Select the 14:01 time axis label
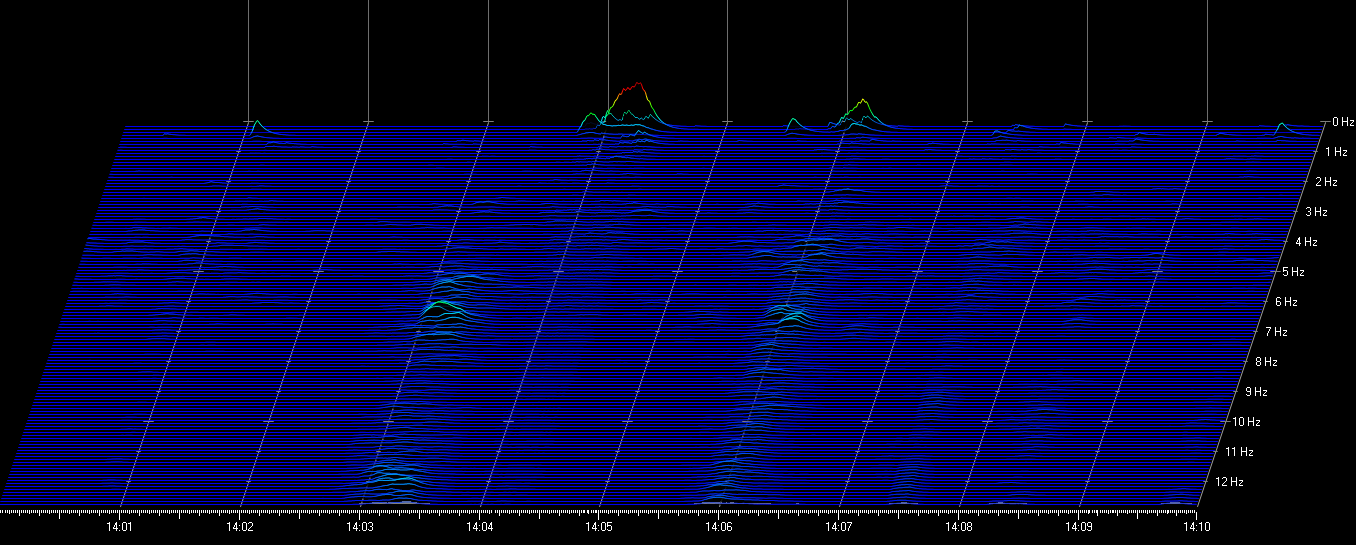Viewport: 1356px width, 545px height. click(120, 527)
